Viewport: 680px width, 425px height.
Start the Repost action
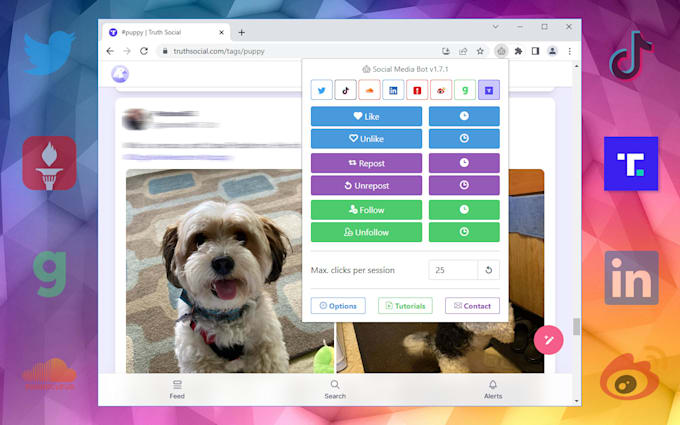coord(366,163)
